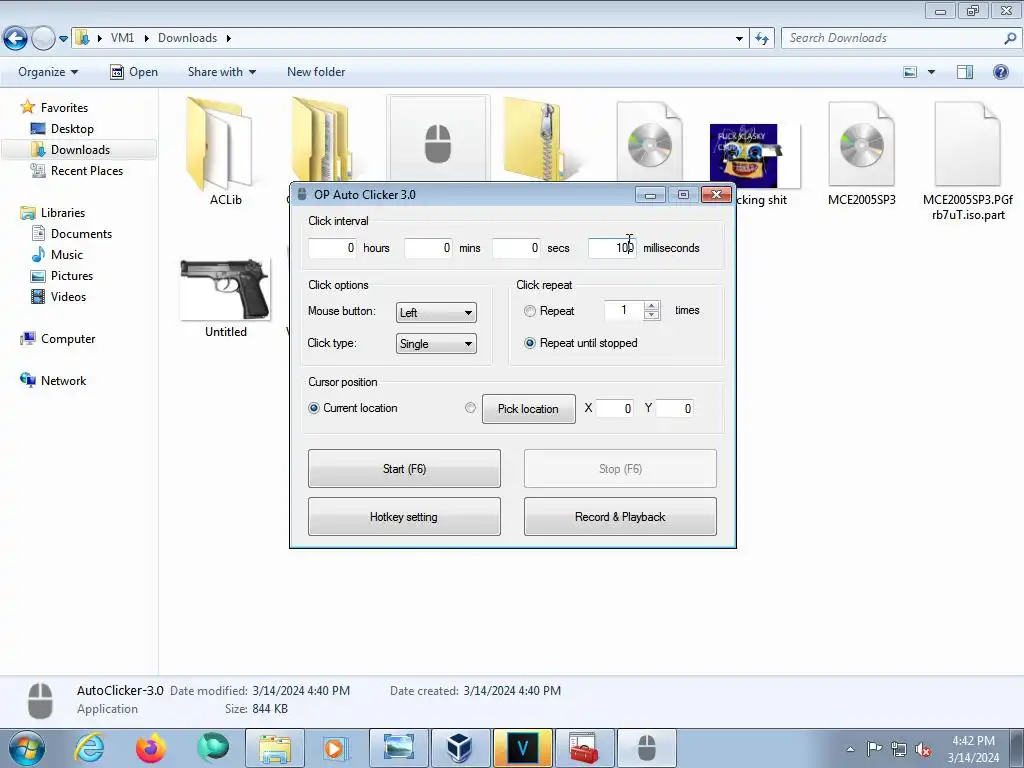Click the search magnifier icon
The width and height of the screenshot is (1024, 768).
[1010, 39]
